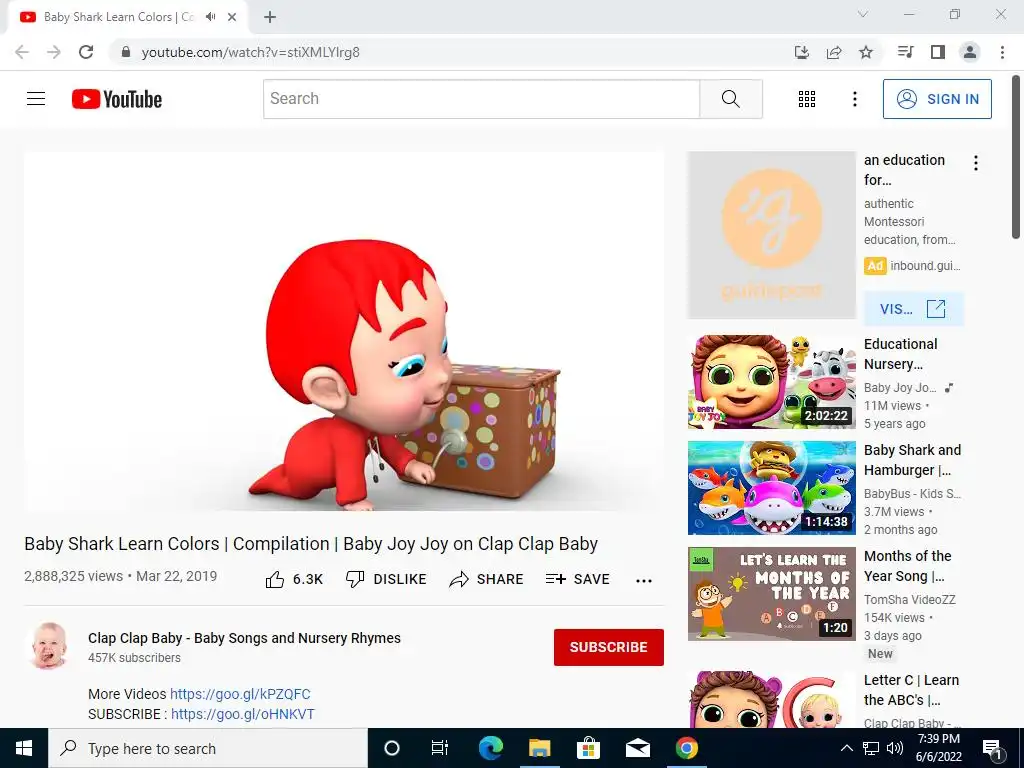Bookmark this page with star
The height and width of the screenshot is (768, 1024).
pyautogui.click(x=866, y=52)
